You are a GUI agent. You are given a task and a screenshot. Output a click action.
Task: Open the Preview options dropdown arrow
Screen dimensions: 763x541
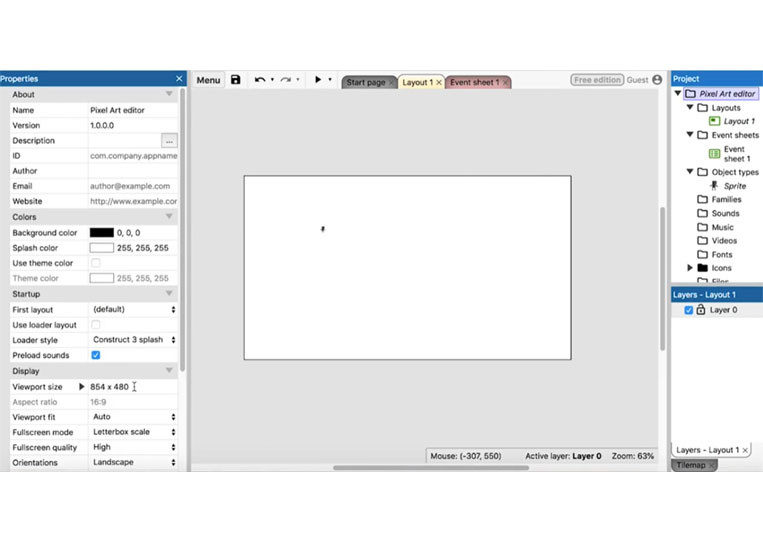pyautogui.click(x=330, y=79)
